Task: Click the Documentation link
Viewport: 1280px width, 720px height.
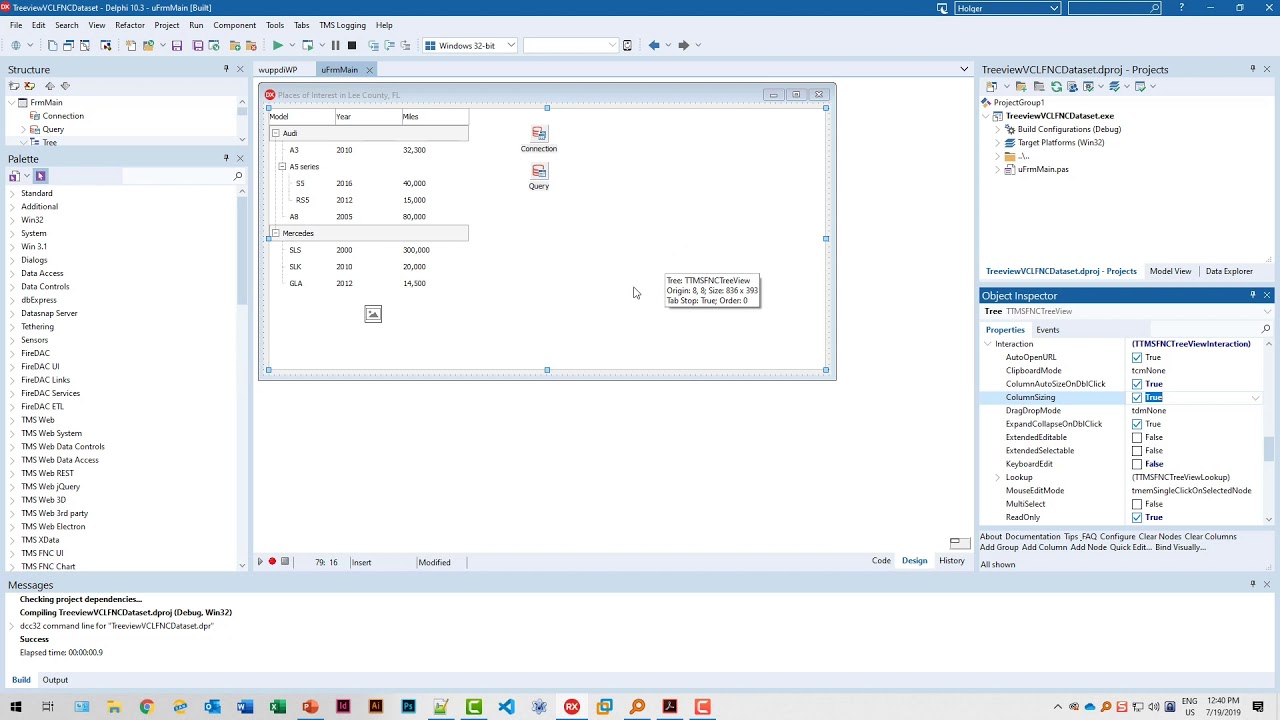Action: (1033, 537)
